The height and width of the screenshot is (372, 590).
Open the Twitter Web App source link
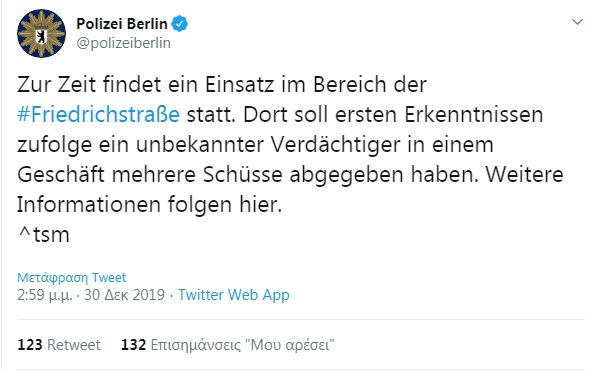pyautogui.click(x=234, y=295)
